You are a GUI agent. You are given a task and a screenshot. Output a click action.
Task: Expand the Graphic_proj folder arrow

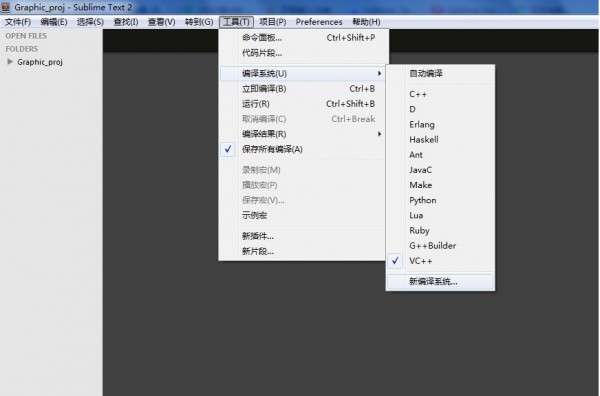[x=10, y=62]
